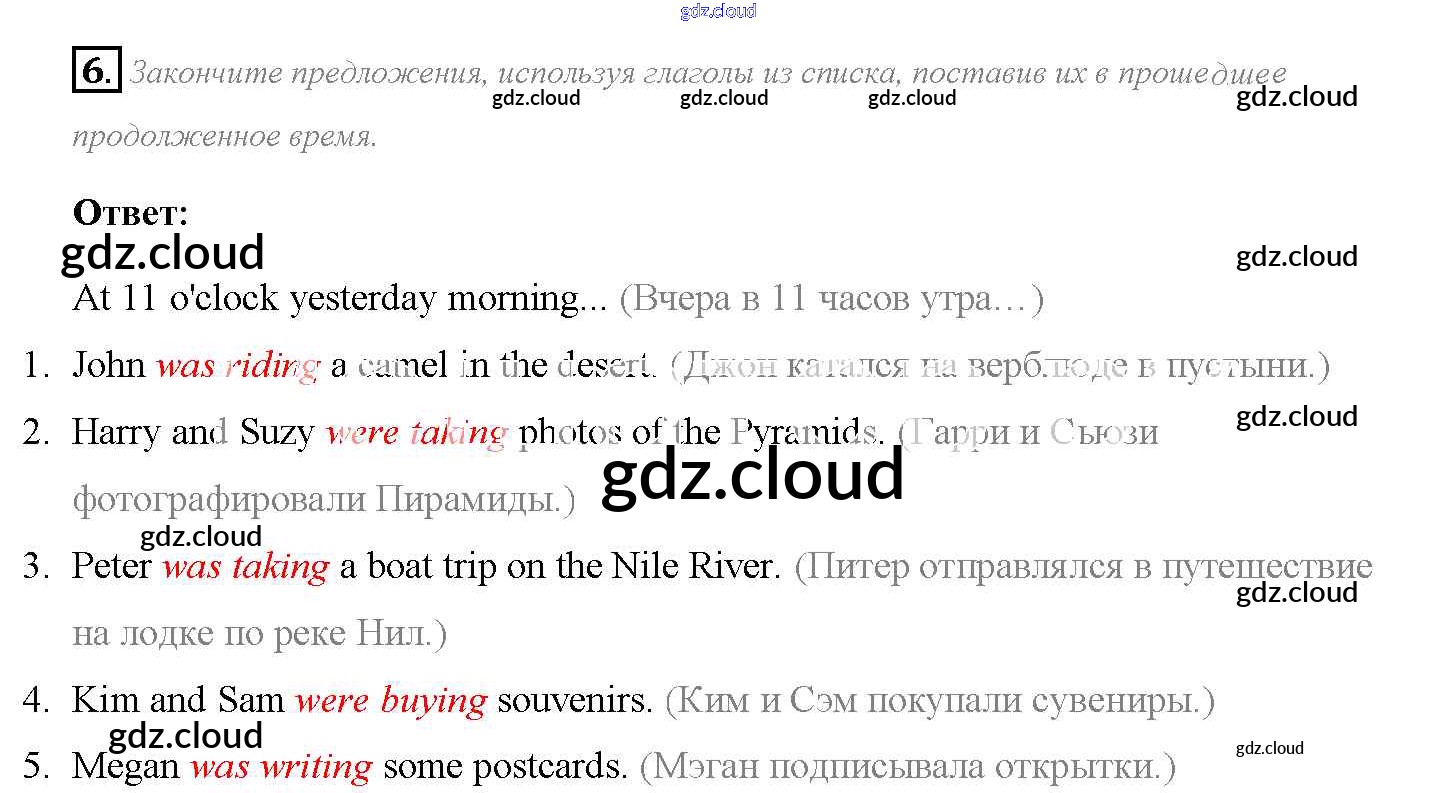
Task: Click the largest gdz.cloud watermark over the Pyramids sentence
Action: pyautogui.click(x=752, y=475)
